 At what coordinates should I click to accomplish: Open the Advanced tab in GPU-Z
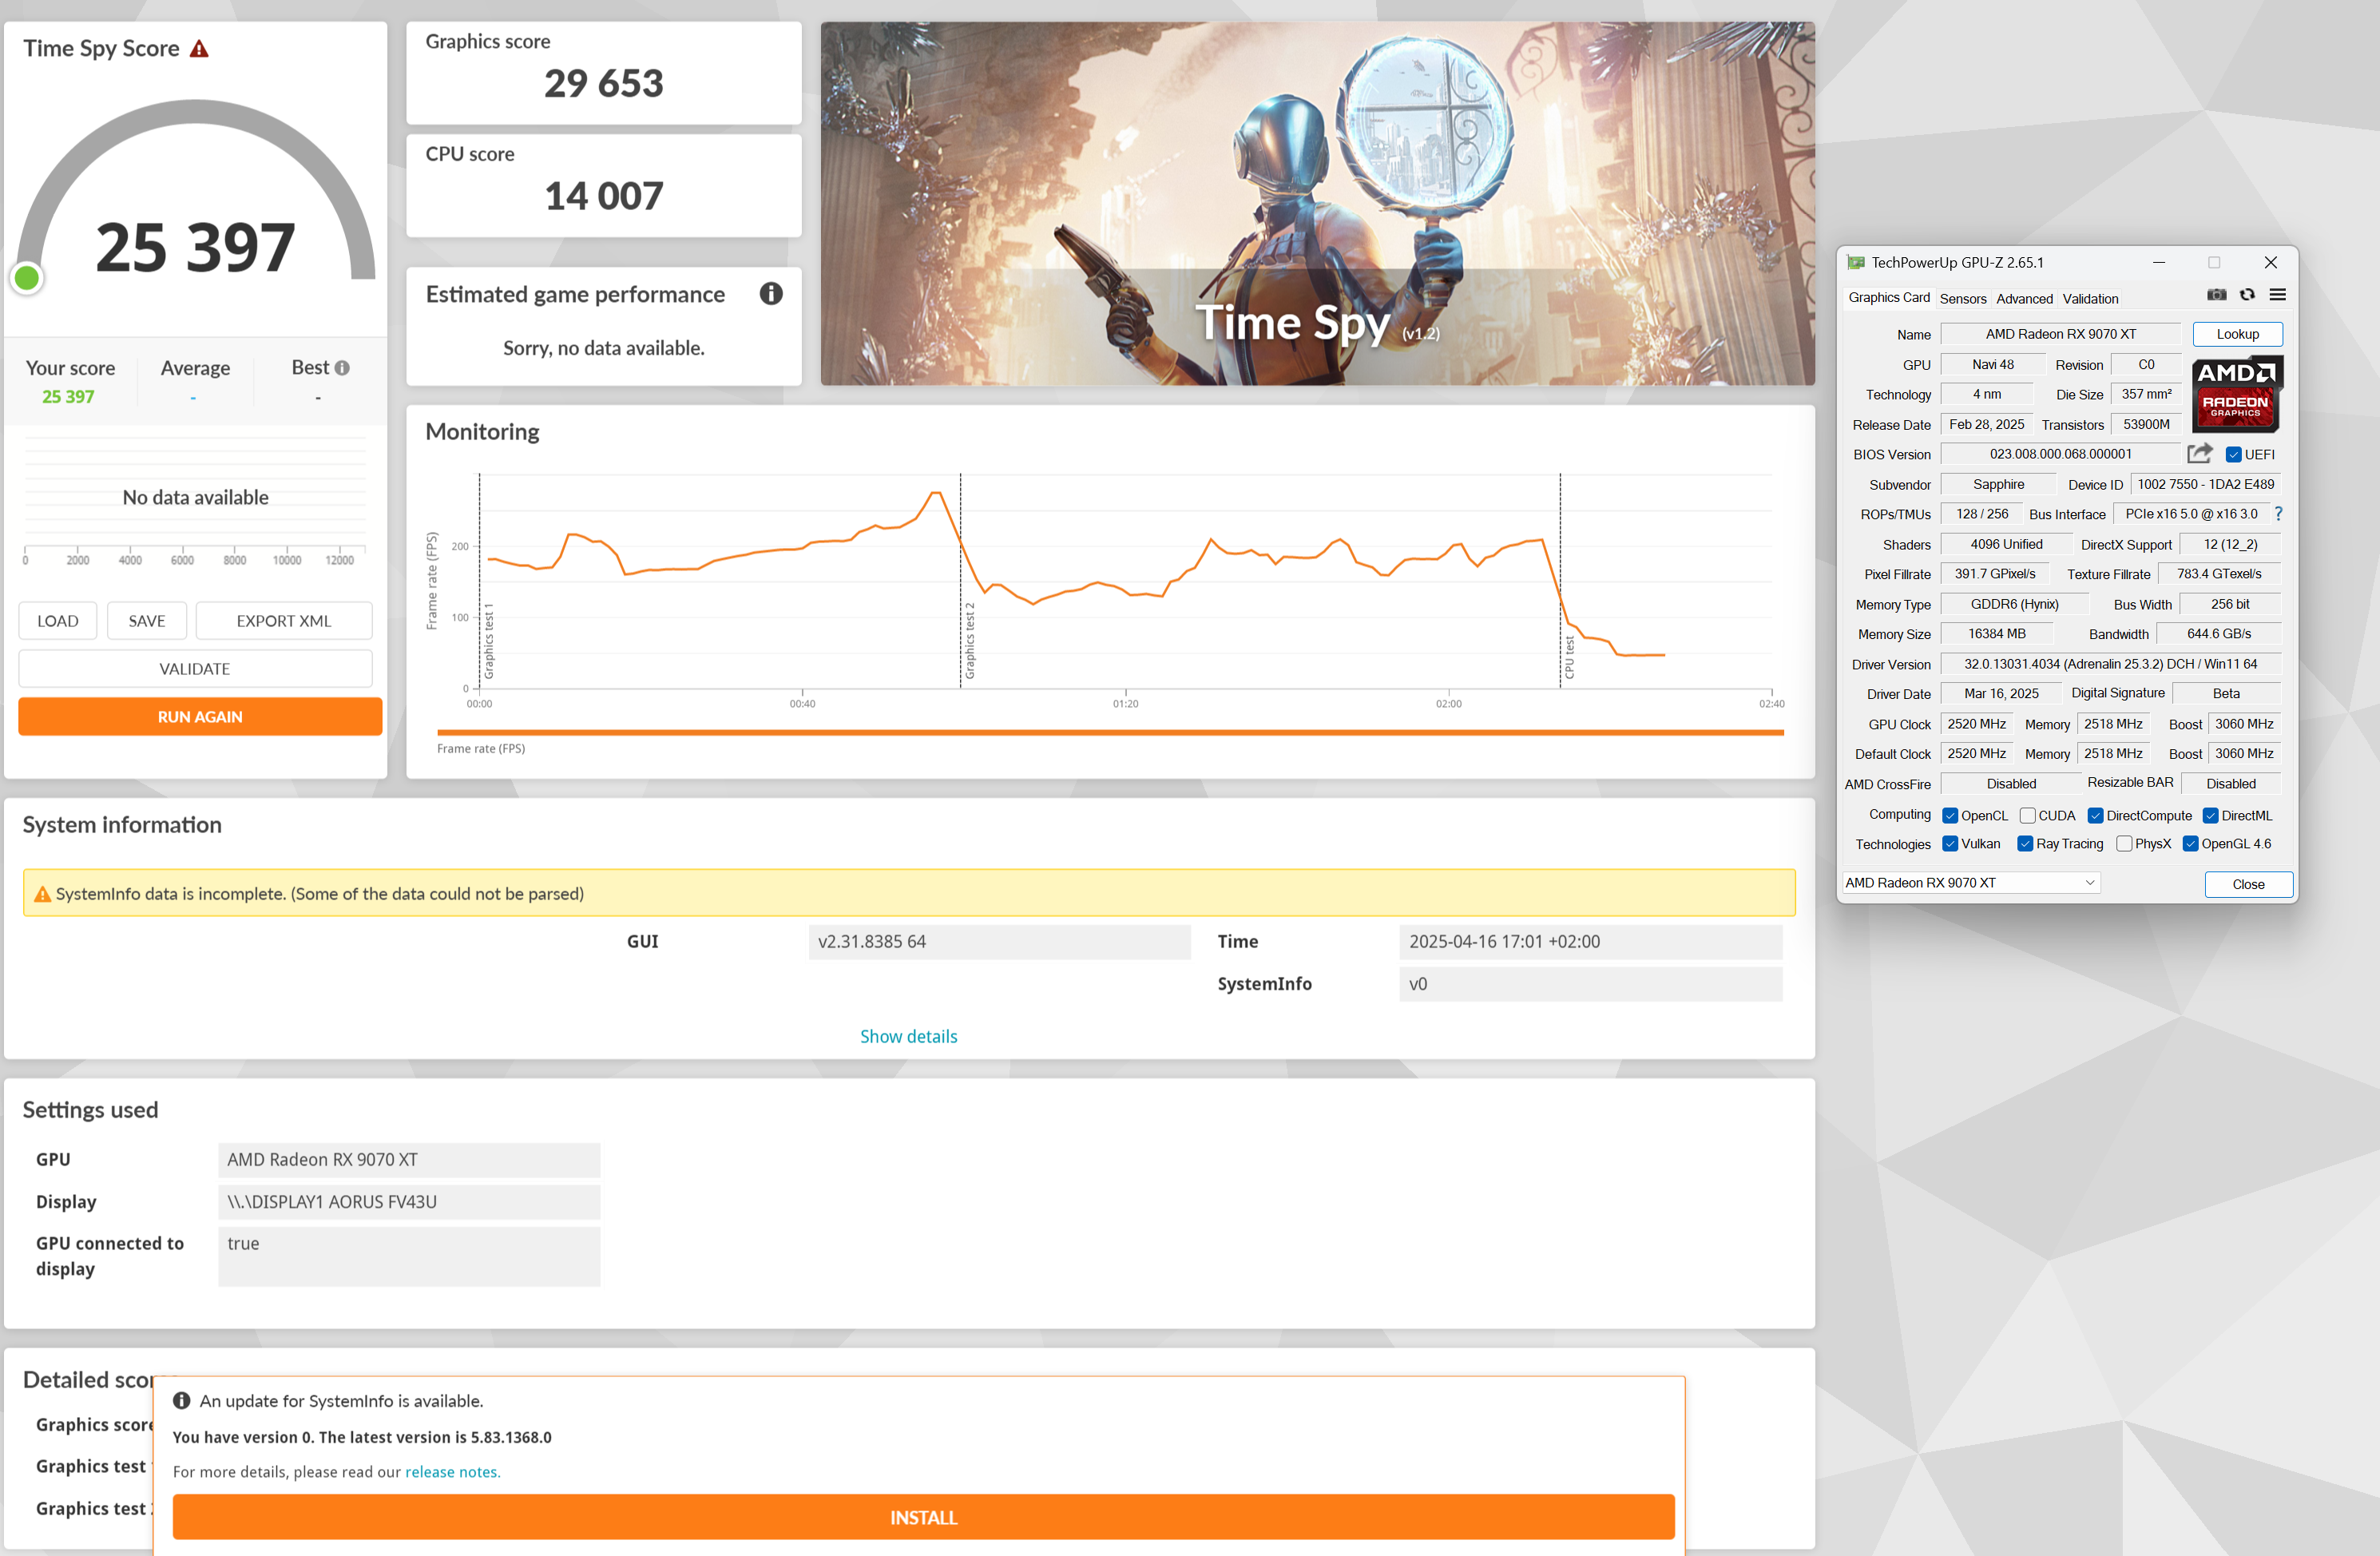[x=2024, y=299]
